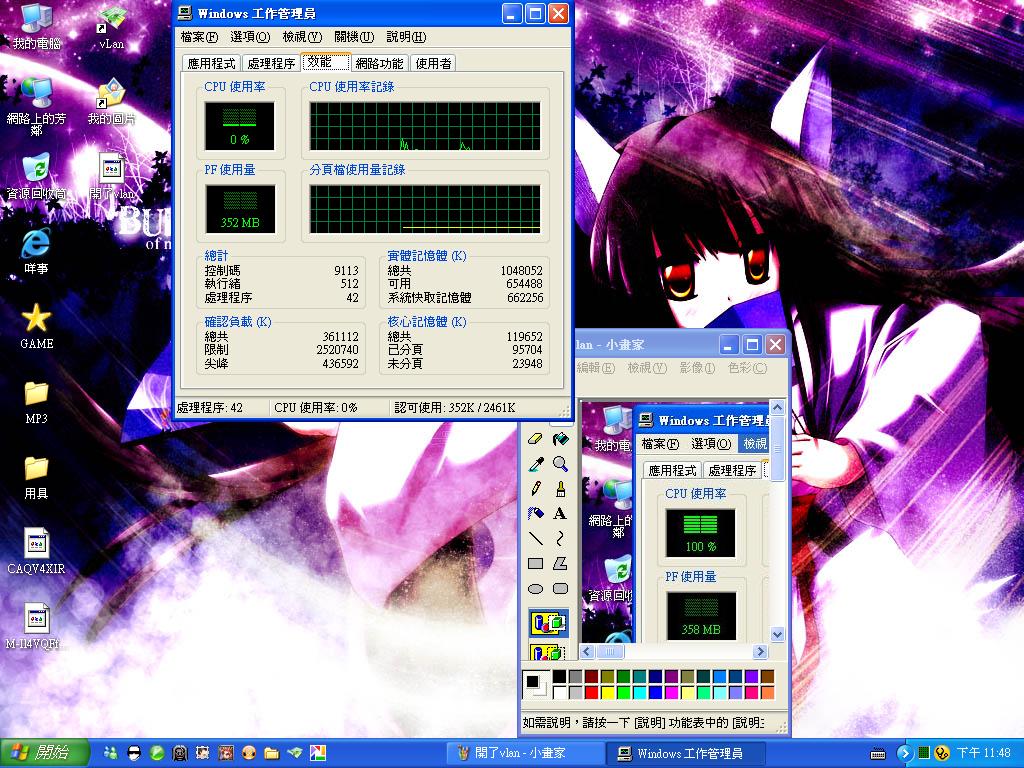1024x768 pixels.
Task: Select the Pencil tool
Action: [x=536, y=489]
